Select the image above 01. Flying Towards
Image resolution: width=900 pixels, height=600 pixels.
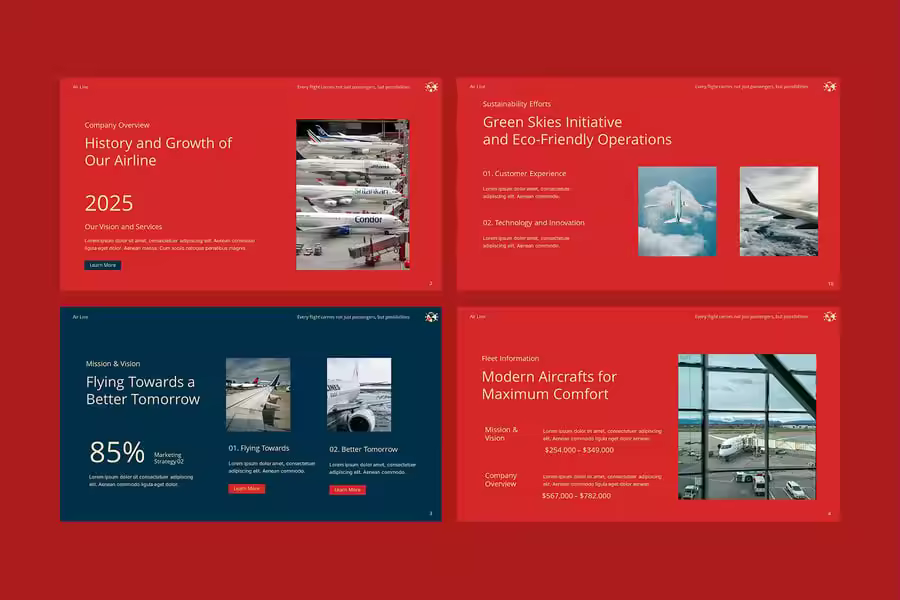[x=258, y=394]
